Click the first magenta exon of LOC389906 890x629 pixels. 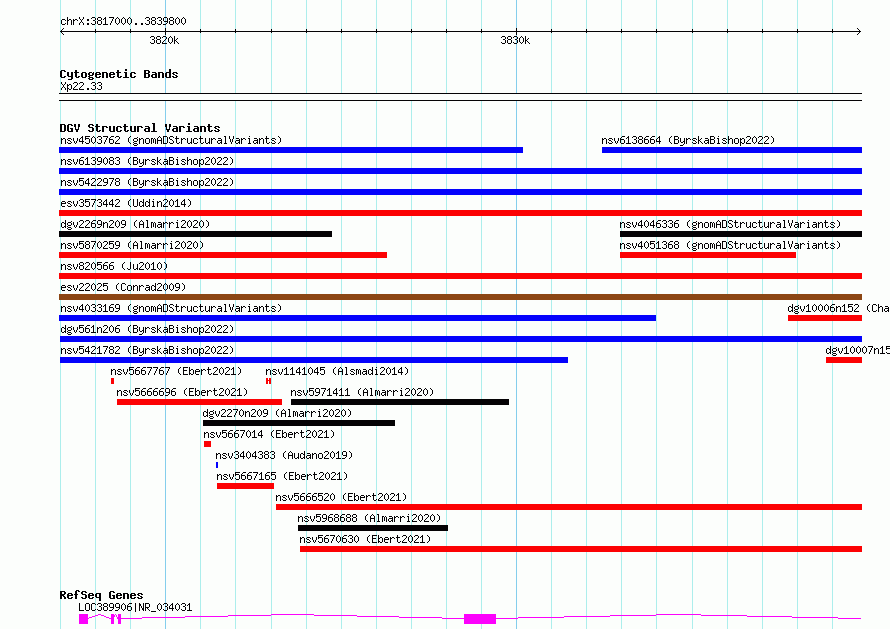83,619
